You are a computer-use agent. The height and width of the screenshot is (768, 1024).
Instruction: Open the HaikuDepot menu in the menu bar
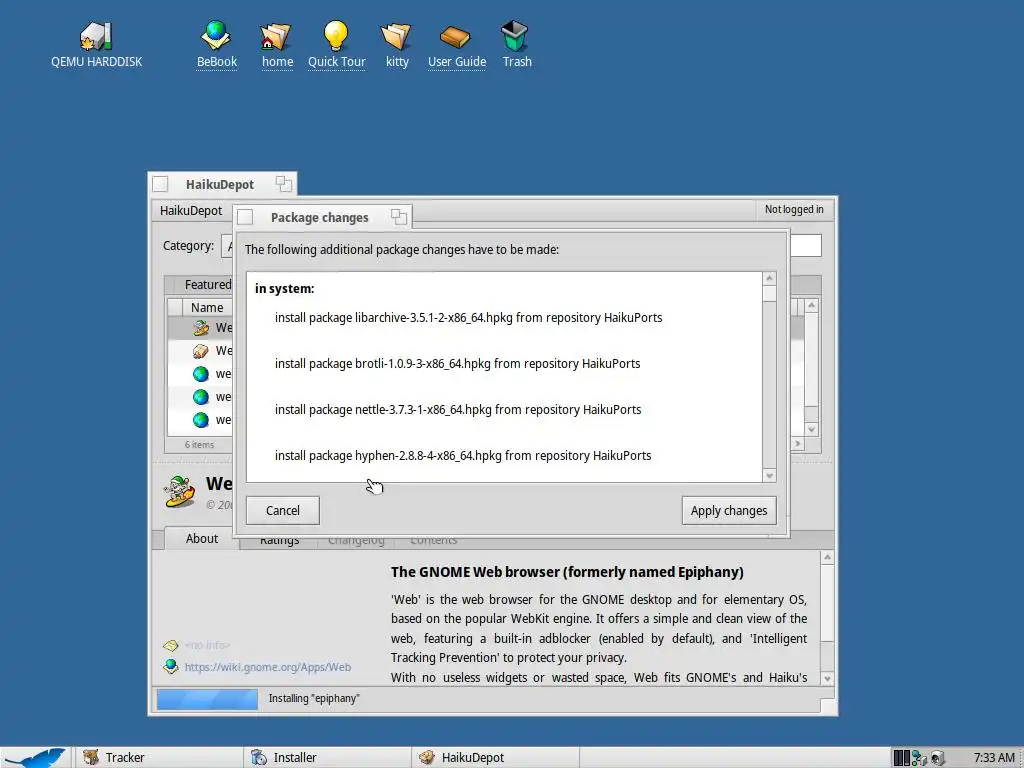pos(191,210)
